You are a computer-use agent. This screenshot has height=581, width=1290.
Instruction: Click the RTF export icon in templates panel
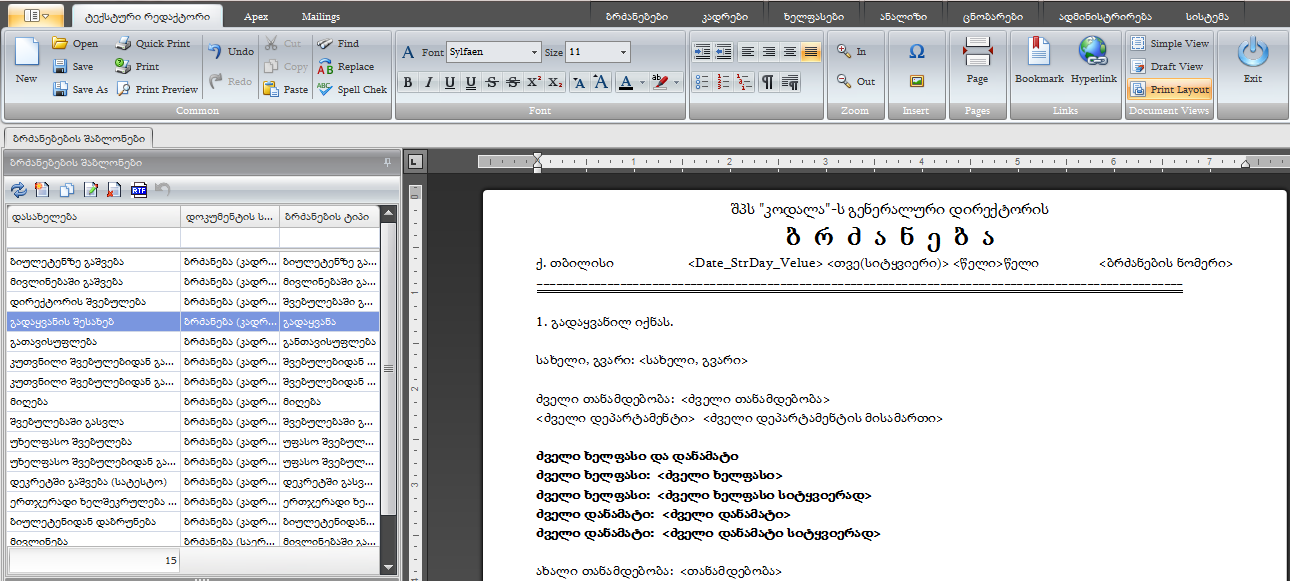(x=139, y=189)
